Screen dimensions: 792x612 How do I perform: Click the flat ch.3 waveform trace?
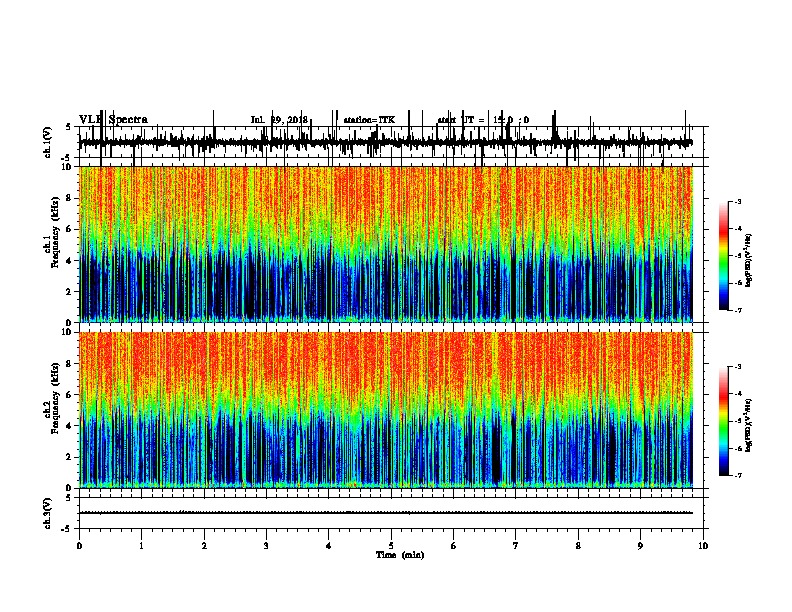385,513
